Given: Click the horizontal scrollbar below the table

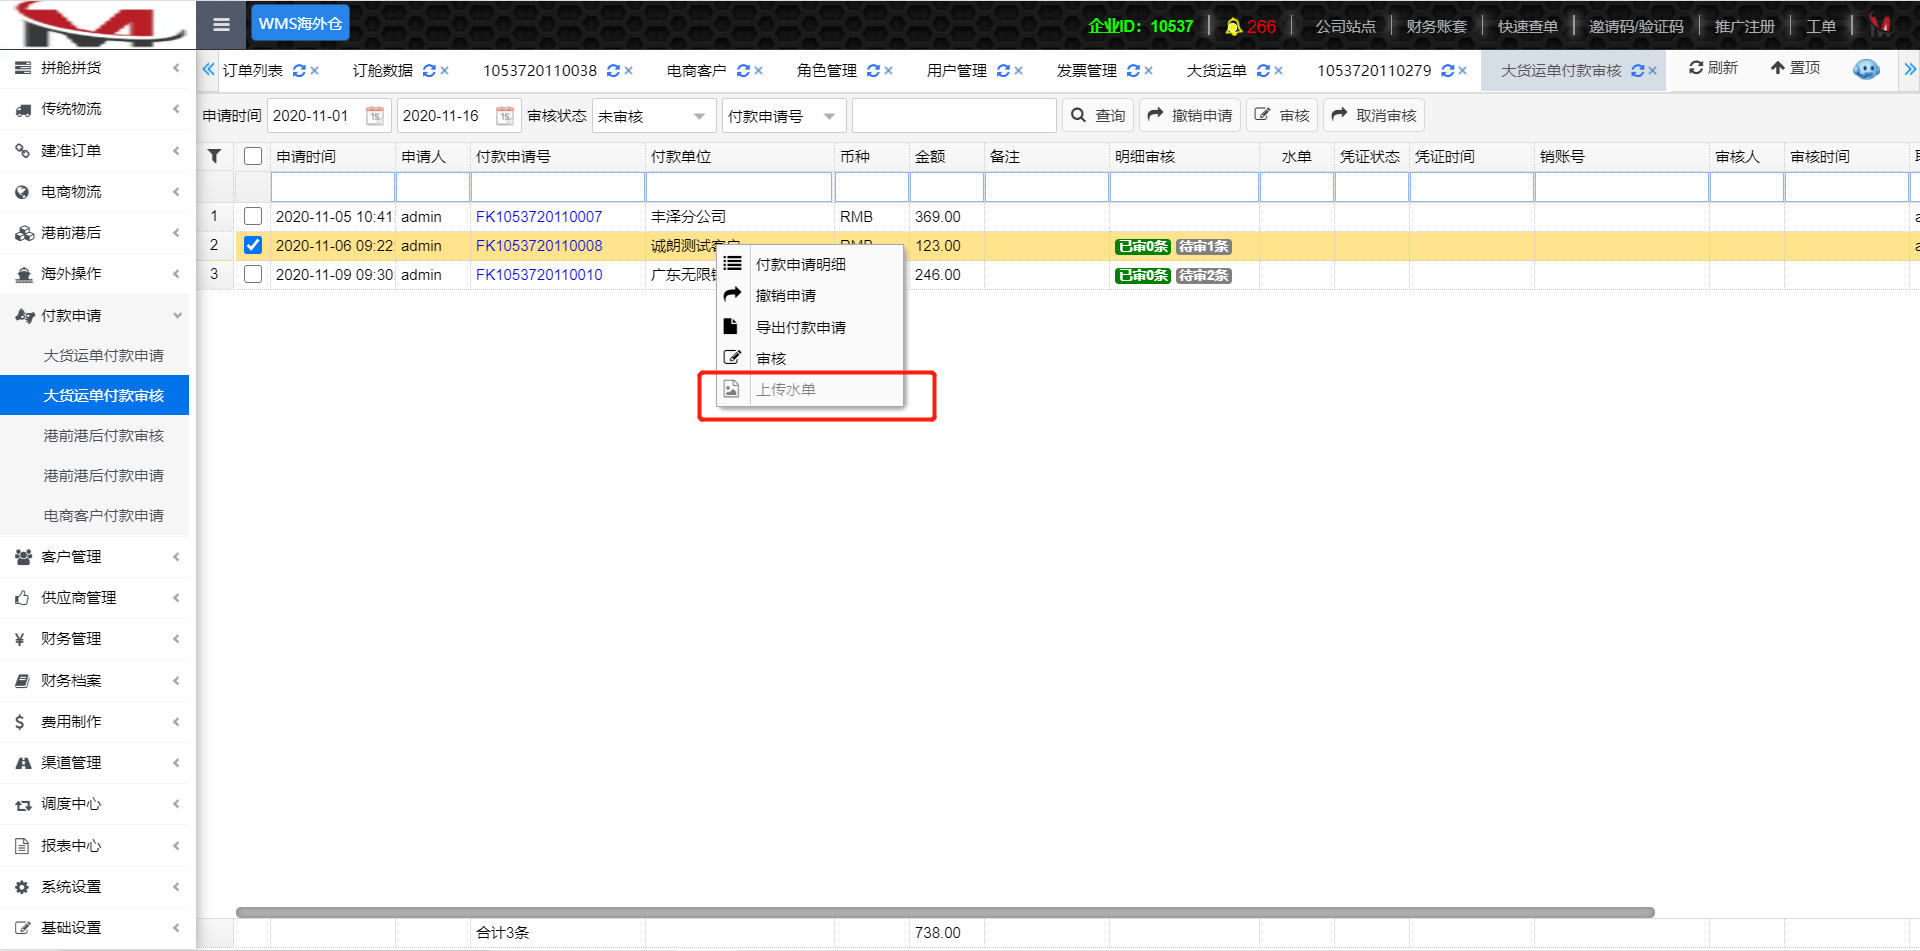Looking at the screenshot, I should pyautogui.click(x=945, y=912).
